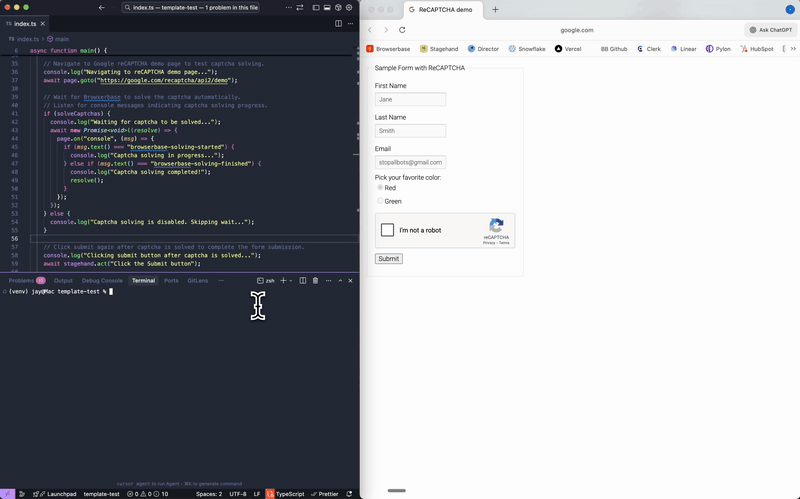Select the Green color radio button

tap(380, 201)
